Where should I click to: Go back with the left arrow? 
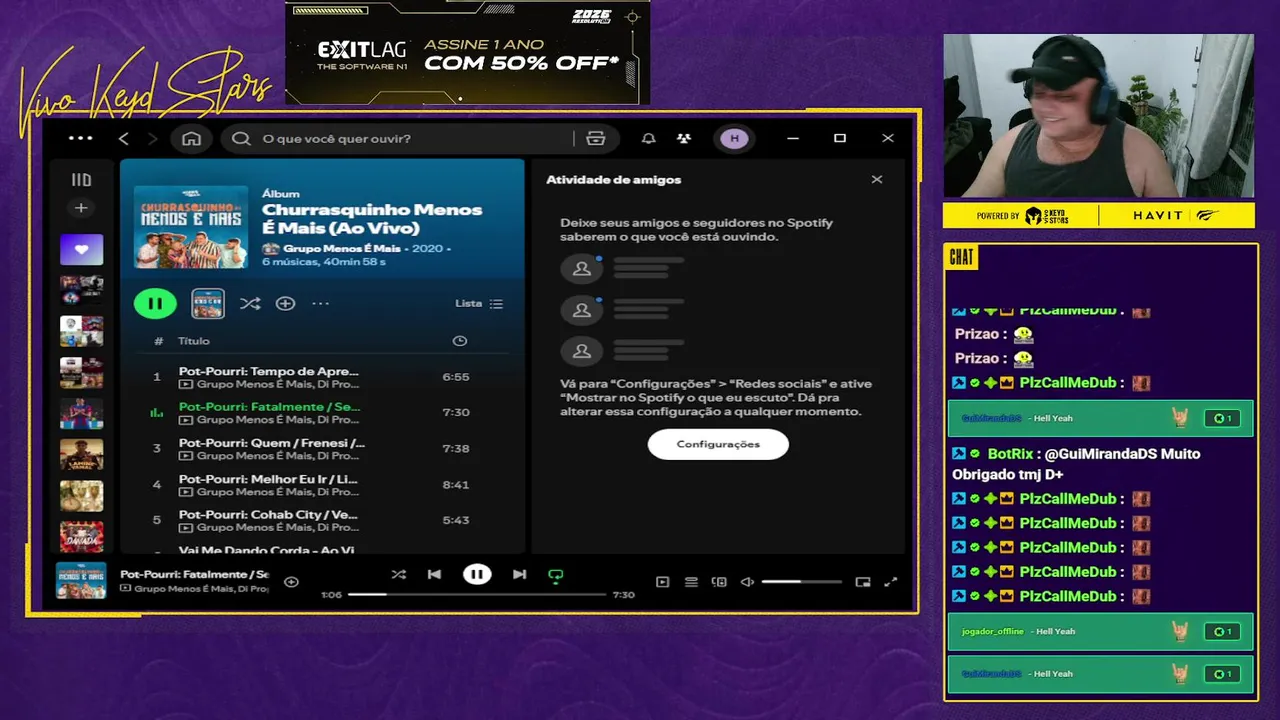click(x=124, y=138)
